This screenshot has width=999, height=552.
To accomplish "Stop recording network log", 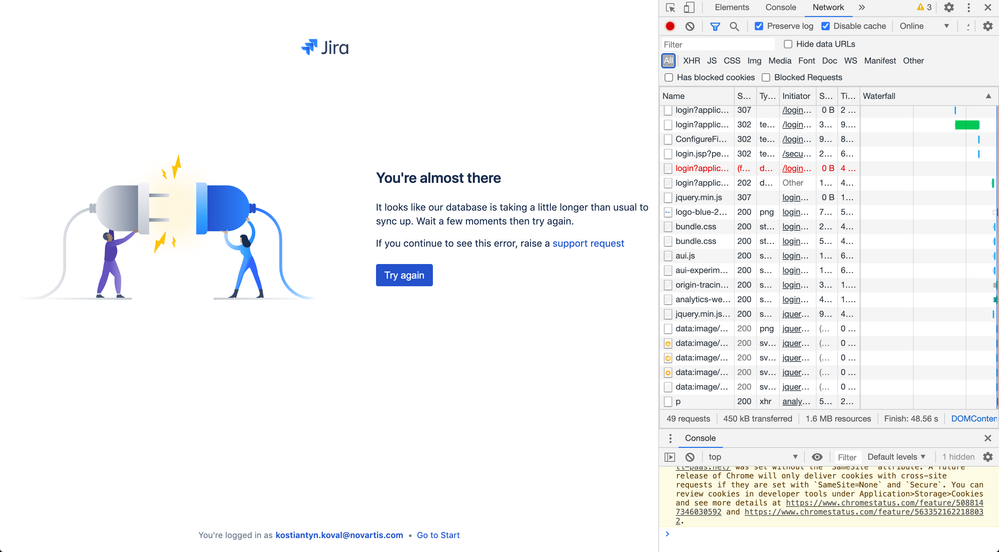I will tap(670, 26).
